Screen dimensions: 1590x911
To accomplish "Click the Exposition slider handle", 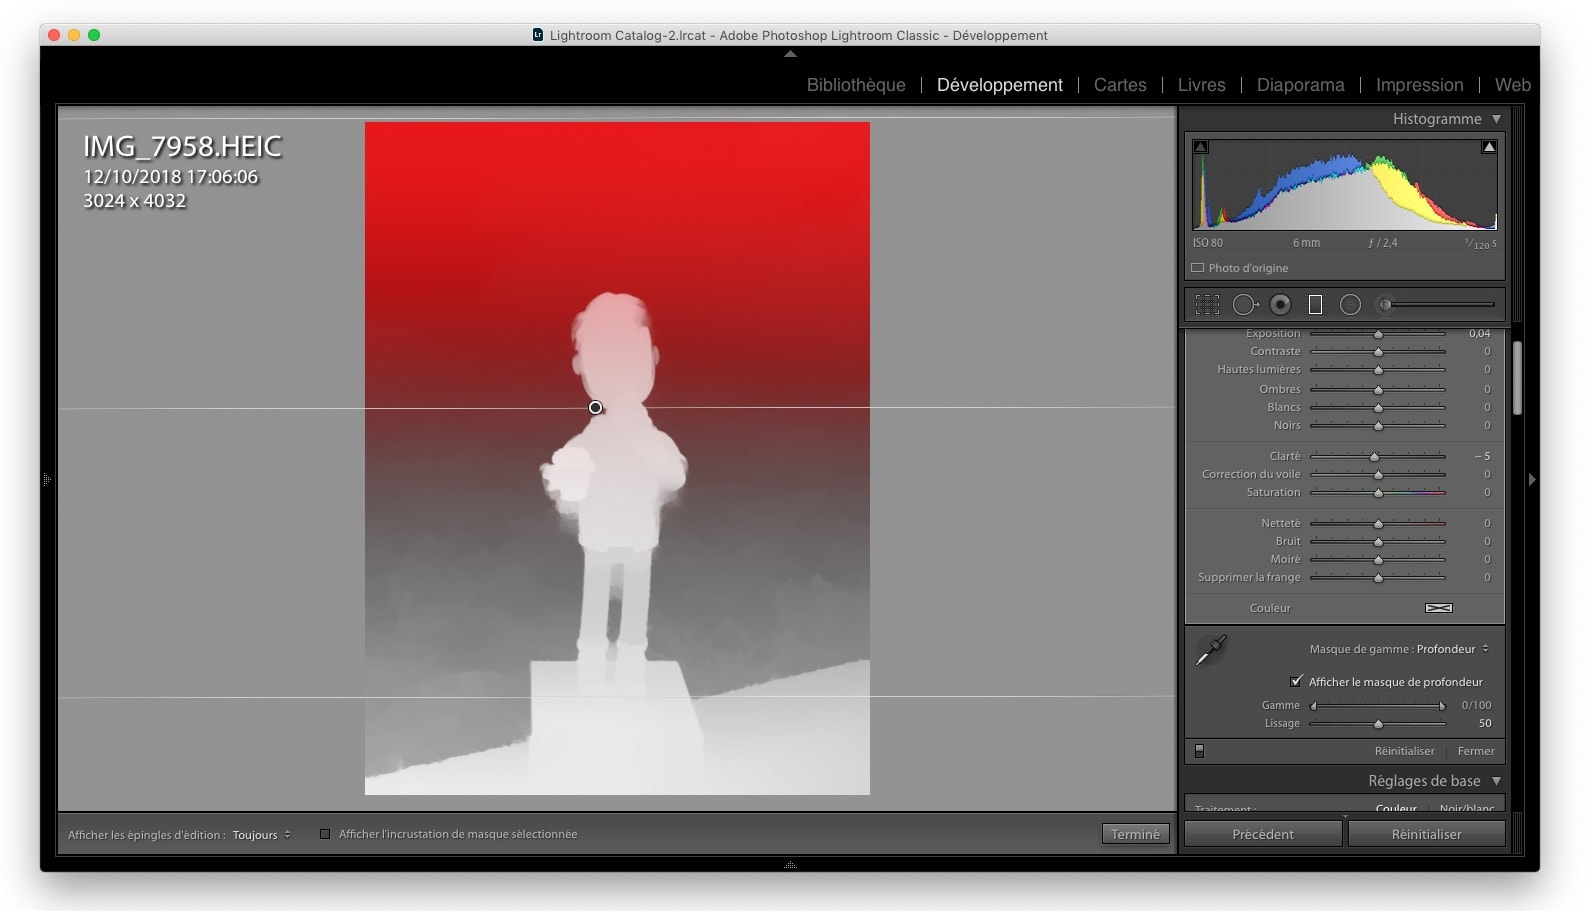I will (x=1378, y=334).
